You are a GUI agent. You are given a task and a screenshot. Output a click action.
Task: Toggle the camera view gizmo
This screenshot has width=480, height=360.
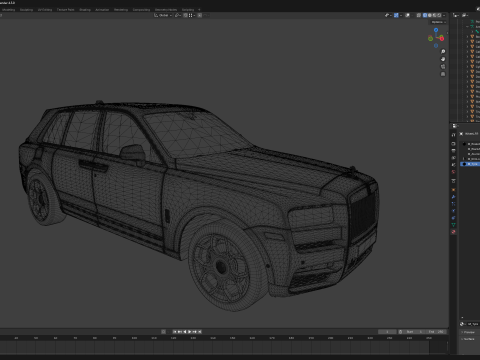pyautogui.click(x=443, y=67)
